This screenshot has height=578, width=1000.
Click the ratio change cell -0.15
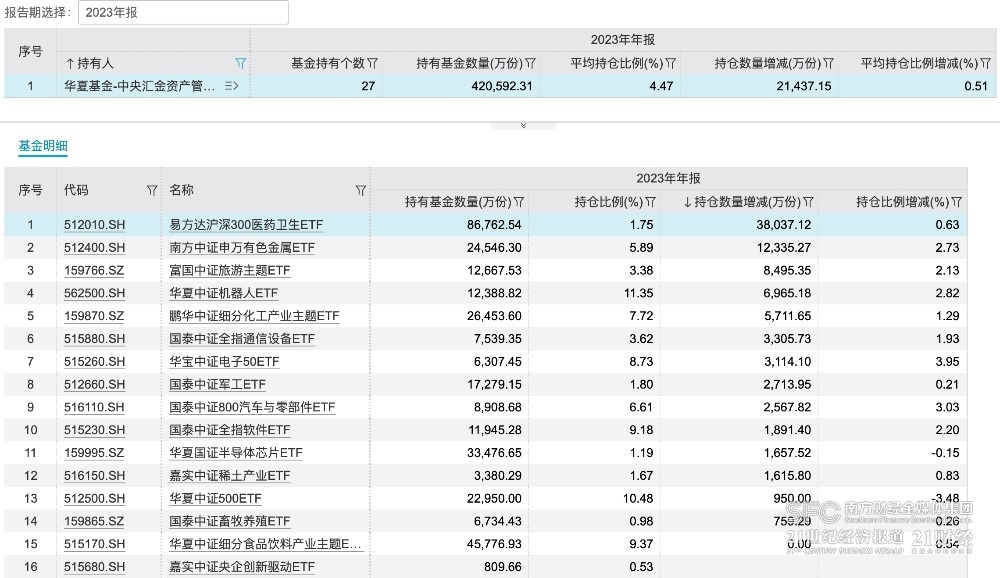(x=945, y=453)
